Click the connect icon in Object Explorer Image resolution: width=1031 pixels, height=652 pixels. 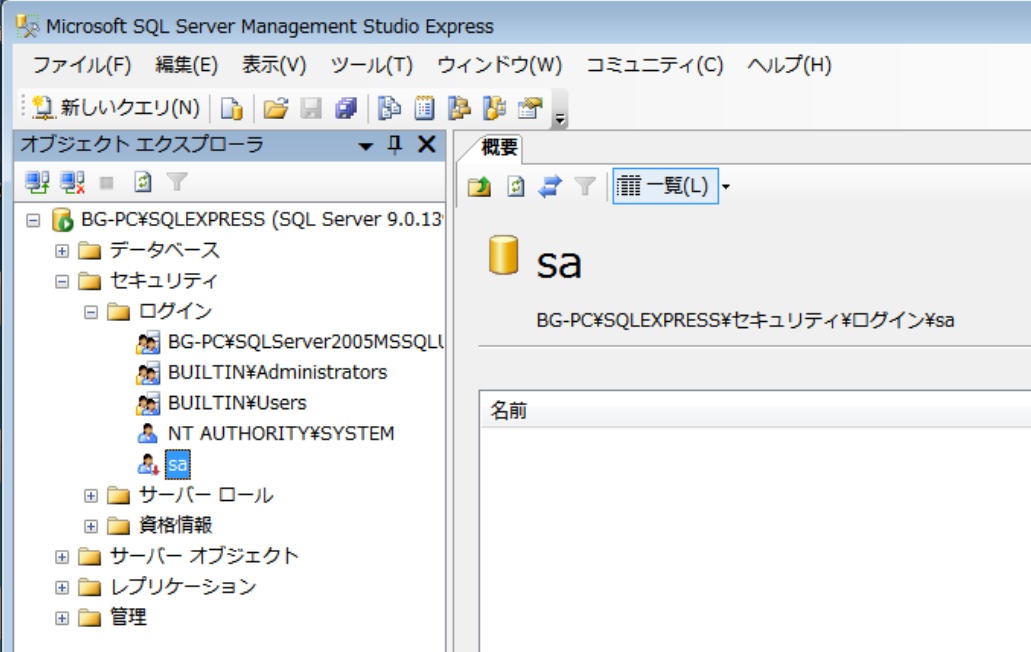point(37,182)
